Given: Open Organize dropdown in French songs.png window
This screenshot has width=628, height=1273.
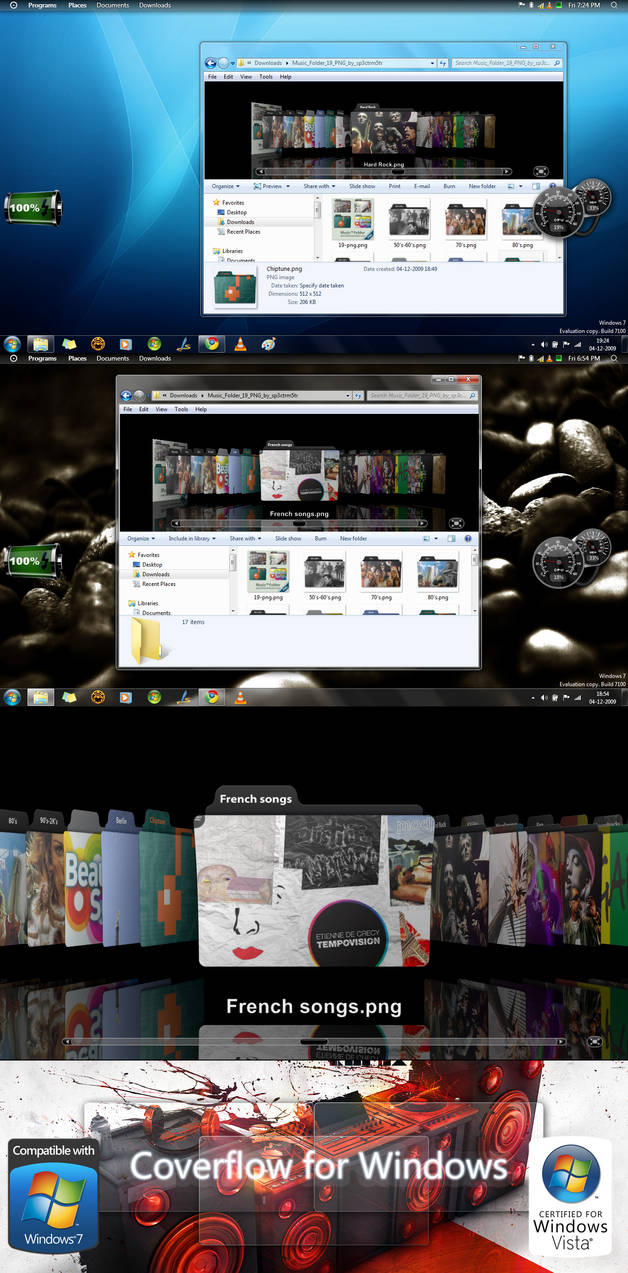Looking at the screenshot, I should (141, 538).
